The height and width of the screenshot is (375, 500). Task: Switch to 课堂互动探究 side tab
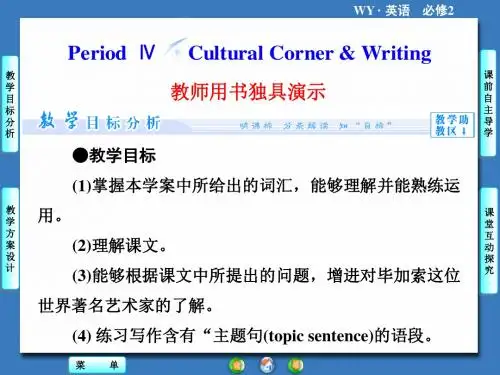pos(488,241)
